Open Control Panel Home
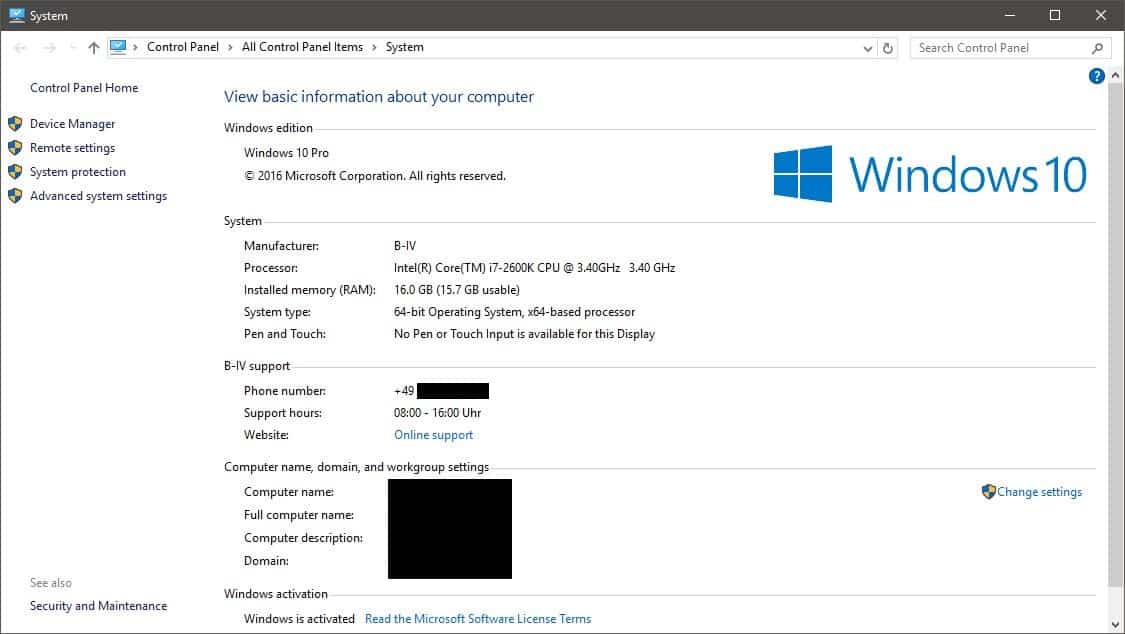The image size is (1125, 634). pyautogui.click(x=84, y=87)
